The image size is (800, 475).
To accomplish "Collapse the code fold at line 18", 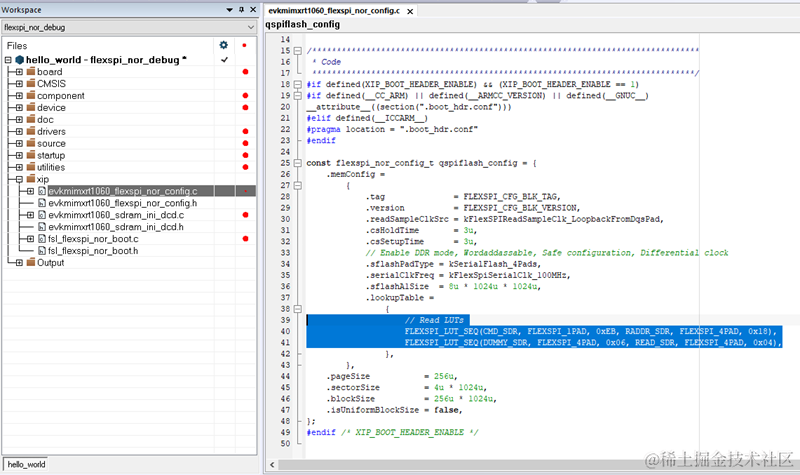I will tap(297, 84).
